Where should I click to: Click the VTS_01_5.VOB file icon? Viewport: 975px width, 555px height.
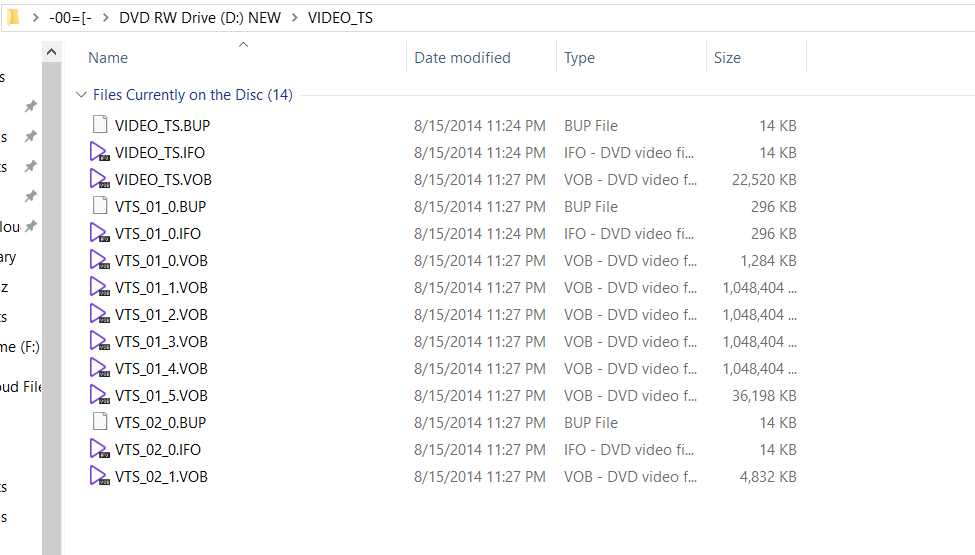99,395
